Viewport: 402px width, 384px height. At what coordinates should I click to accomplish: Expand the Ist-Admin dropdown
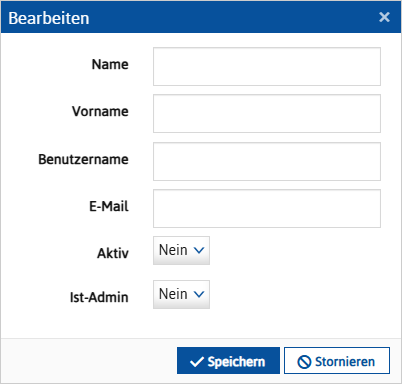(x=181, y=294)
